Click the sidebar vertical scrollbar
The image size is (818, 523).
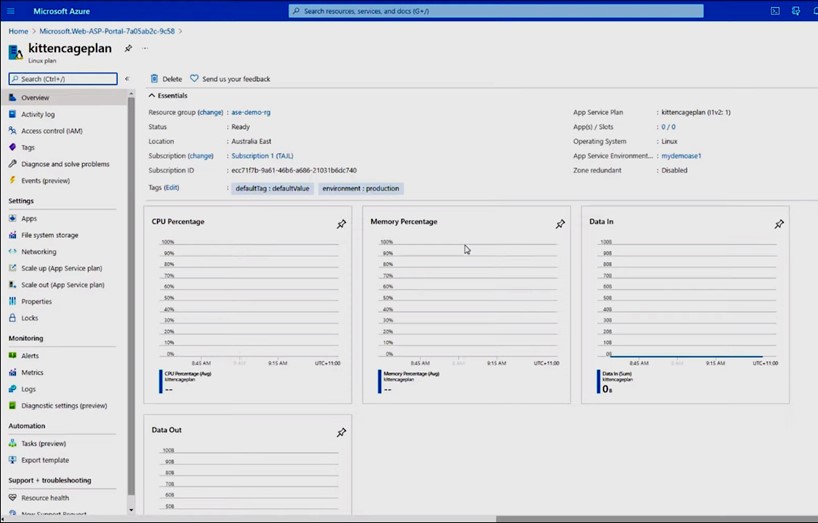[x=131, y=296]
